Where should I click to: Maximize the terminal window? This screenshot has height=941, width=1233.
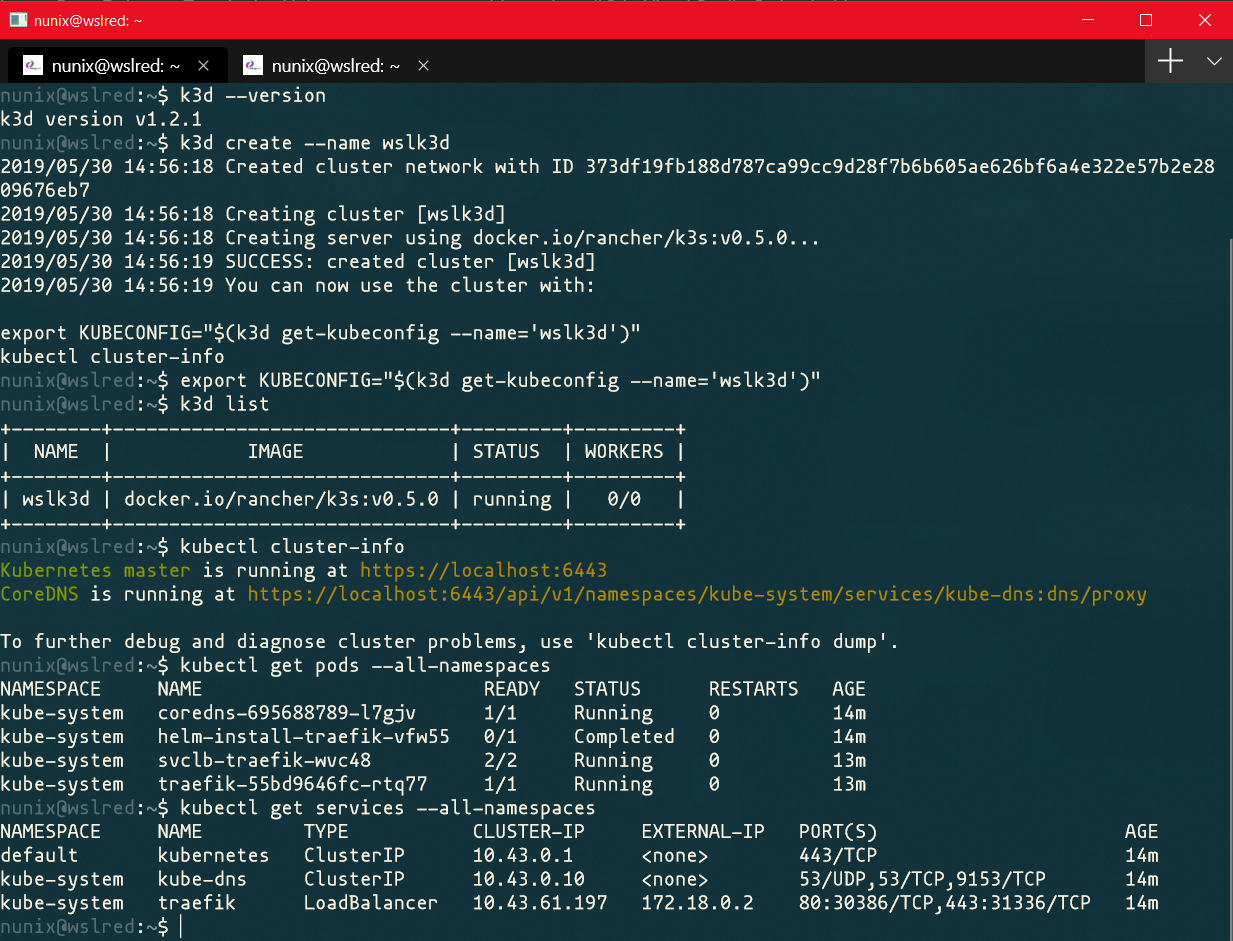coord(1146,20)
